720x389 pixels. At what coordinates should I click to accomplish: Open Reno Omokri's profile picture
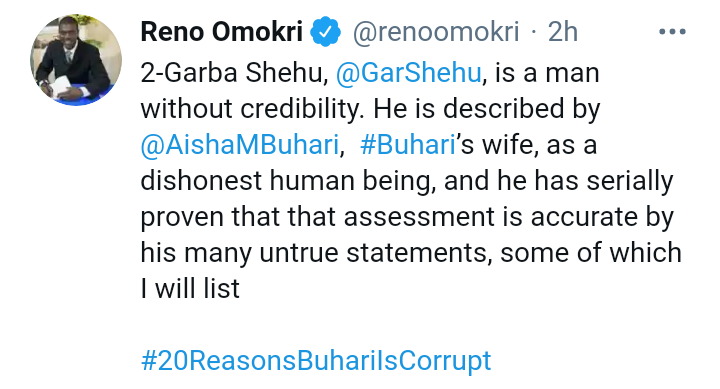[x=76, y=60]
